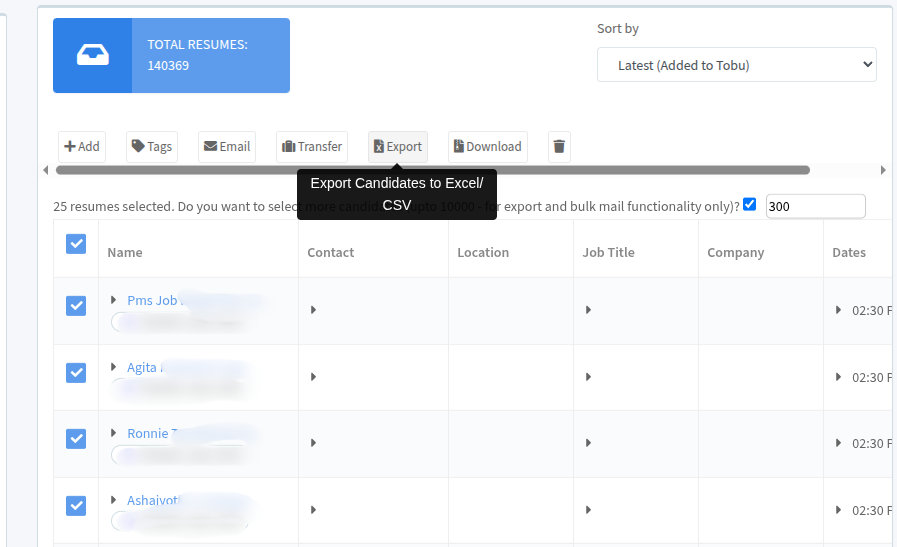Screen dimensions: 897x547
Task: Click the Location column header
Action: point(483,252)
